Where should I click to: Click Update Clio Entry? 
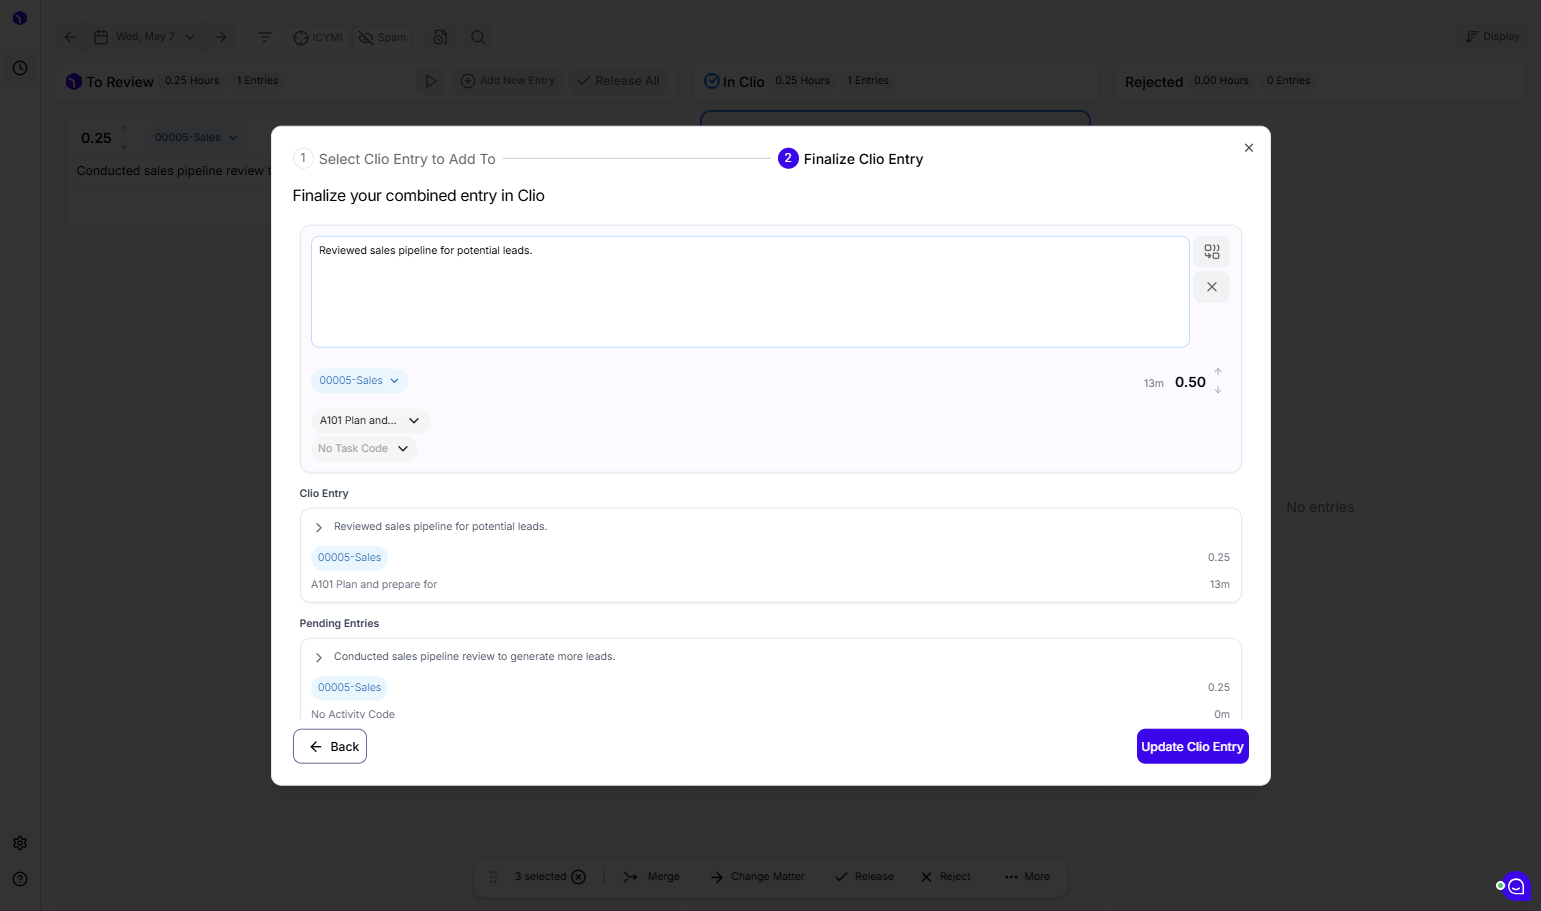point(1192,747)
